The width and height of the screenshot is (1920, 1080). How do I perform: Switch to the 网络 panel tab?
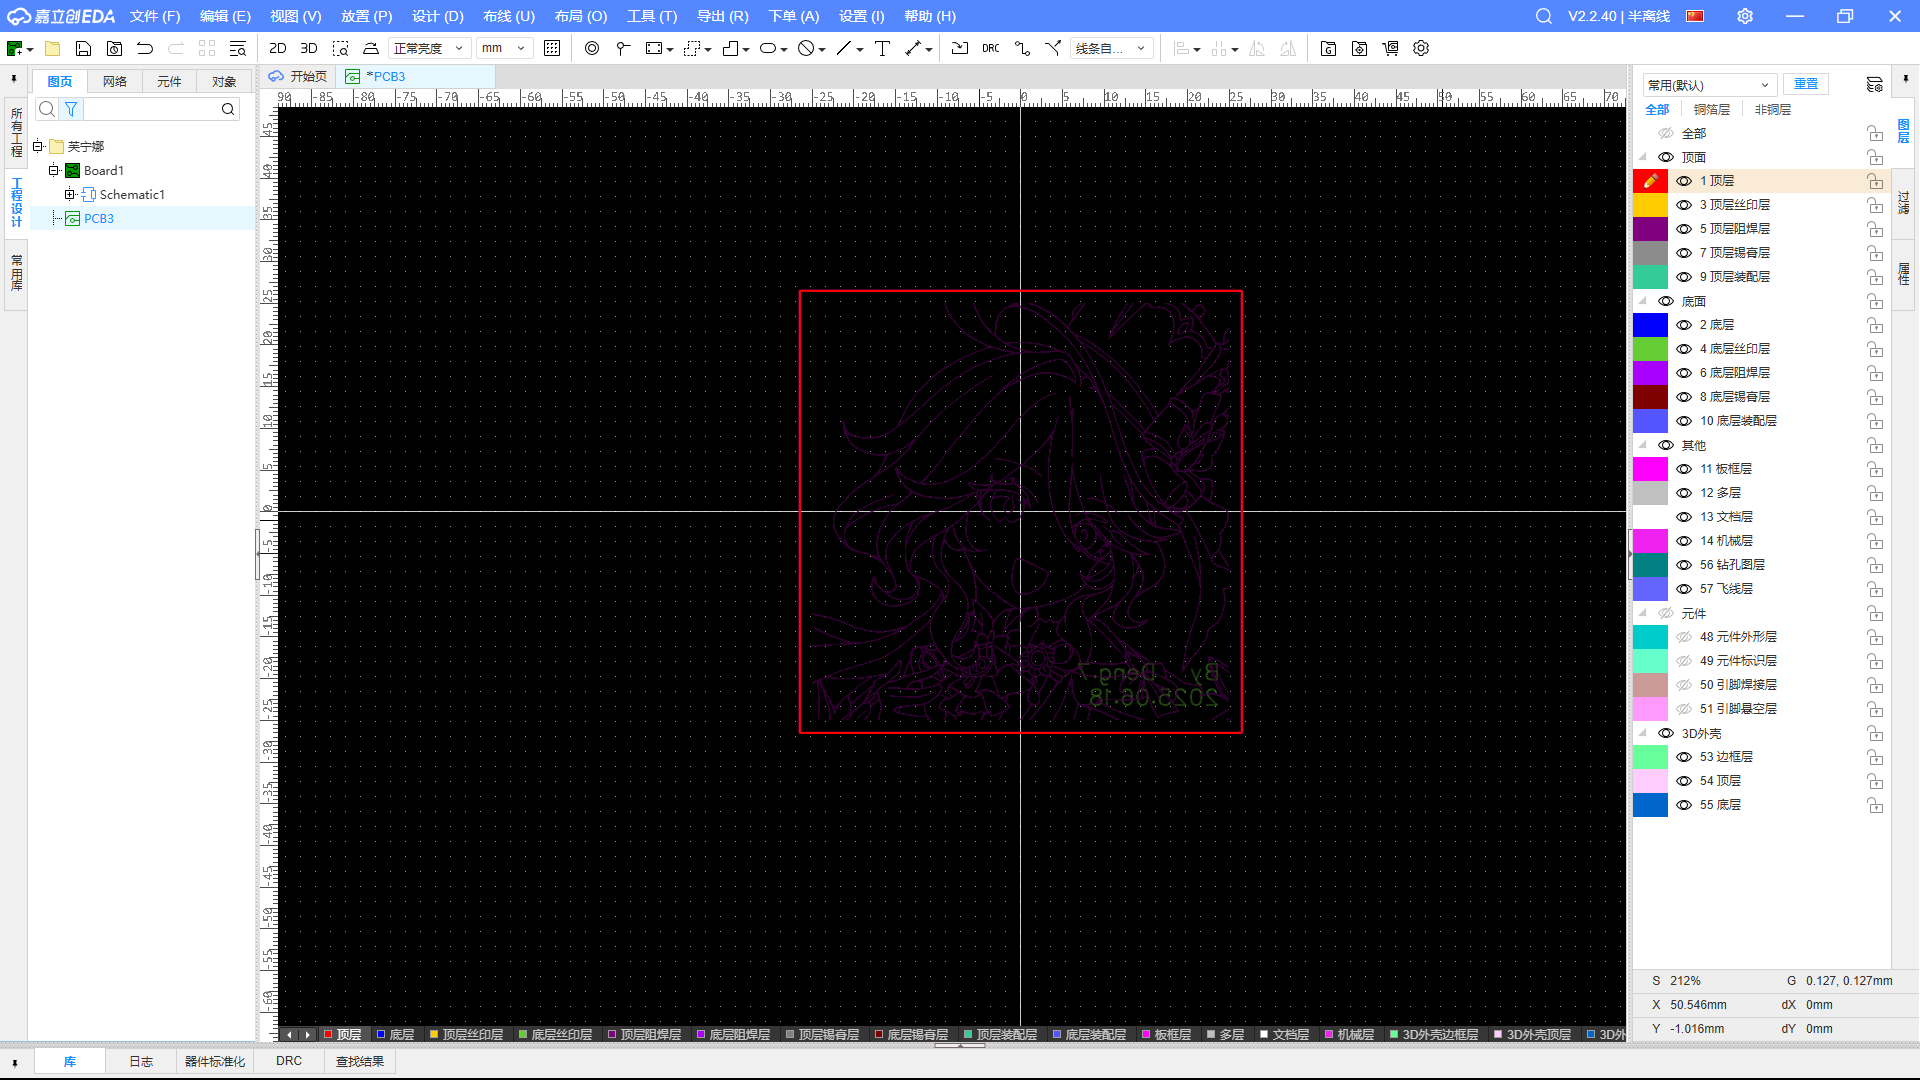click(x=115, y=81)
